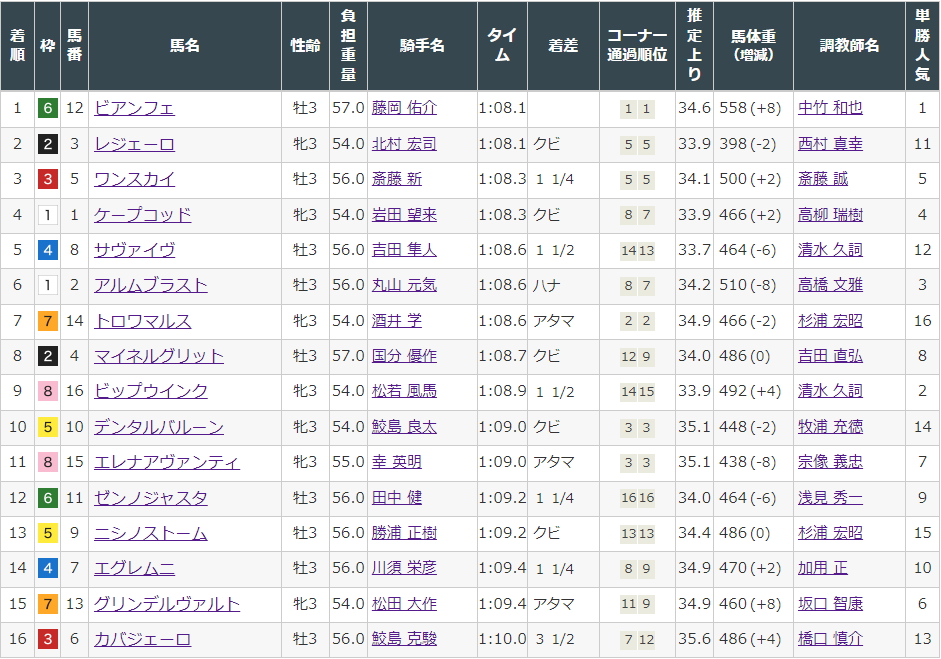Image resolution: width=941 pixels, height=659 pixels.
Task: Open horse page for デンタルバルーン
Action: point(158,427)
